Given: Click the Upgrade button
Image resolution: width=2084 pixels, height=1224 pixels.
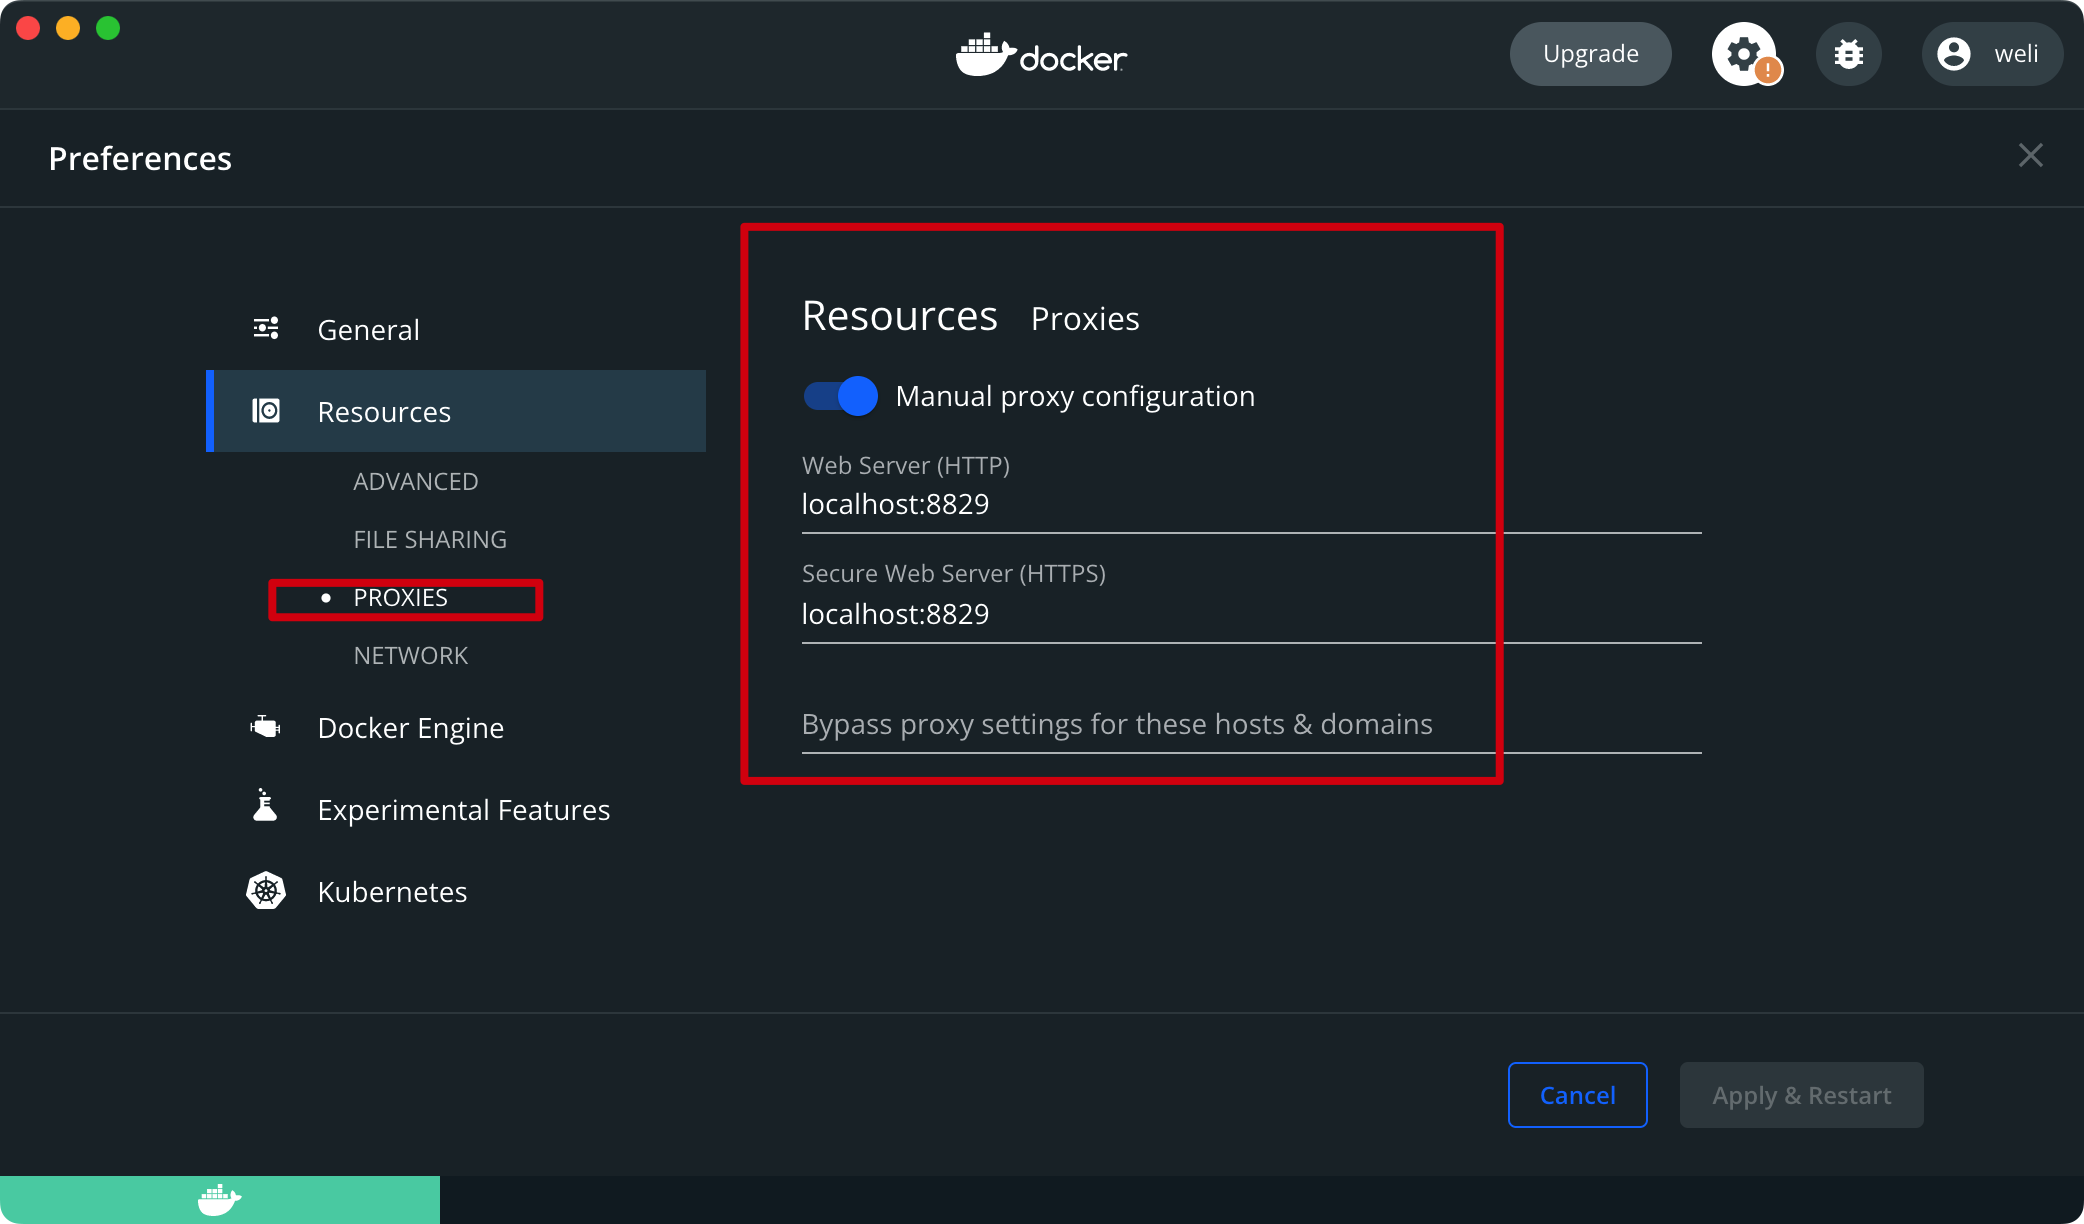Looking at the screenshot, I should click(1590, 54).
